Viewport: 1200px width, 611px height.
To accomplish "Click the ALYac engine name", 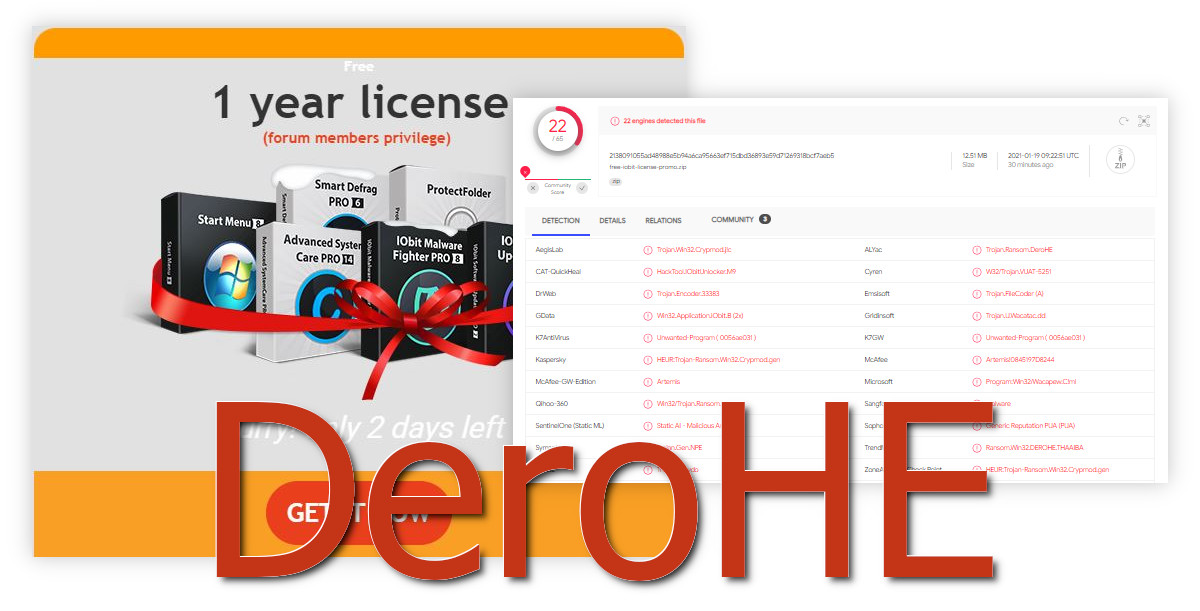I will pos(875,249).
